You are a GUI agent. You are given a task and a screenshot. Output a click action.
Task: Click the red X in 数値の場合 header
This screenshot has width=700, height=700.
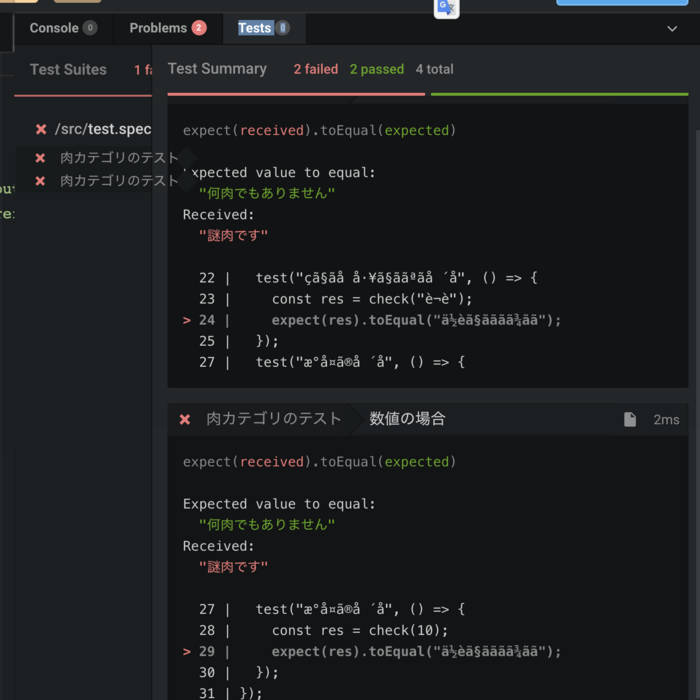(185, 419)
